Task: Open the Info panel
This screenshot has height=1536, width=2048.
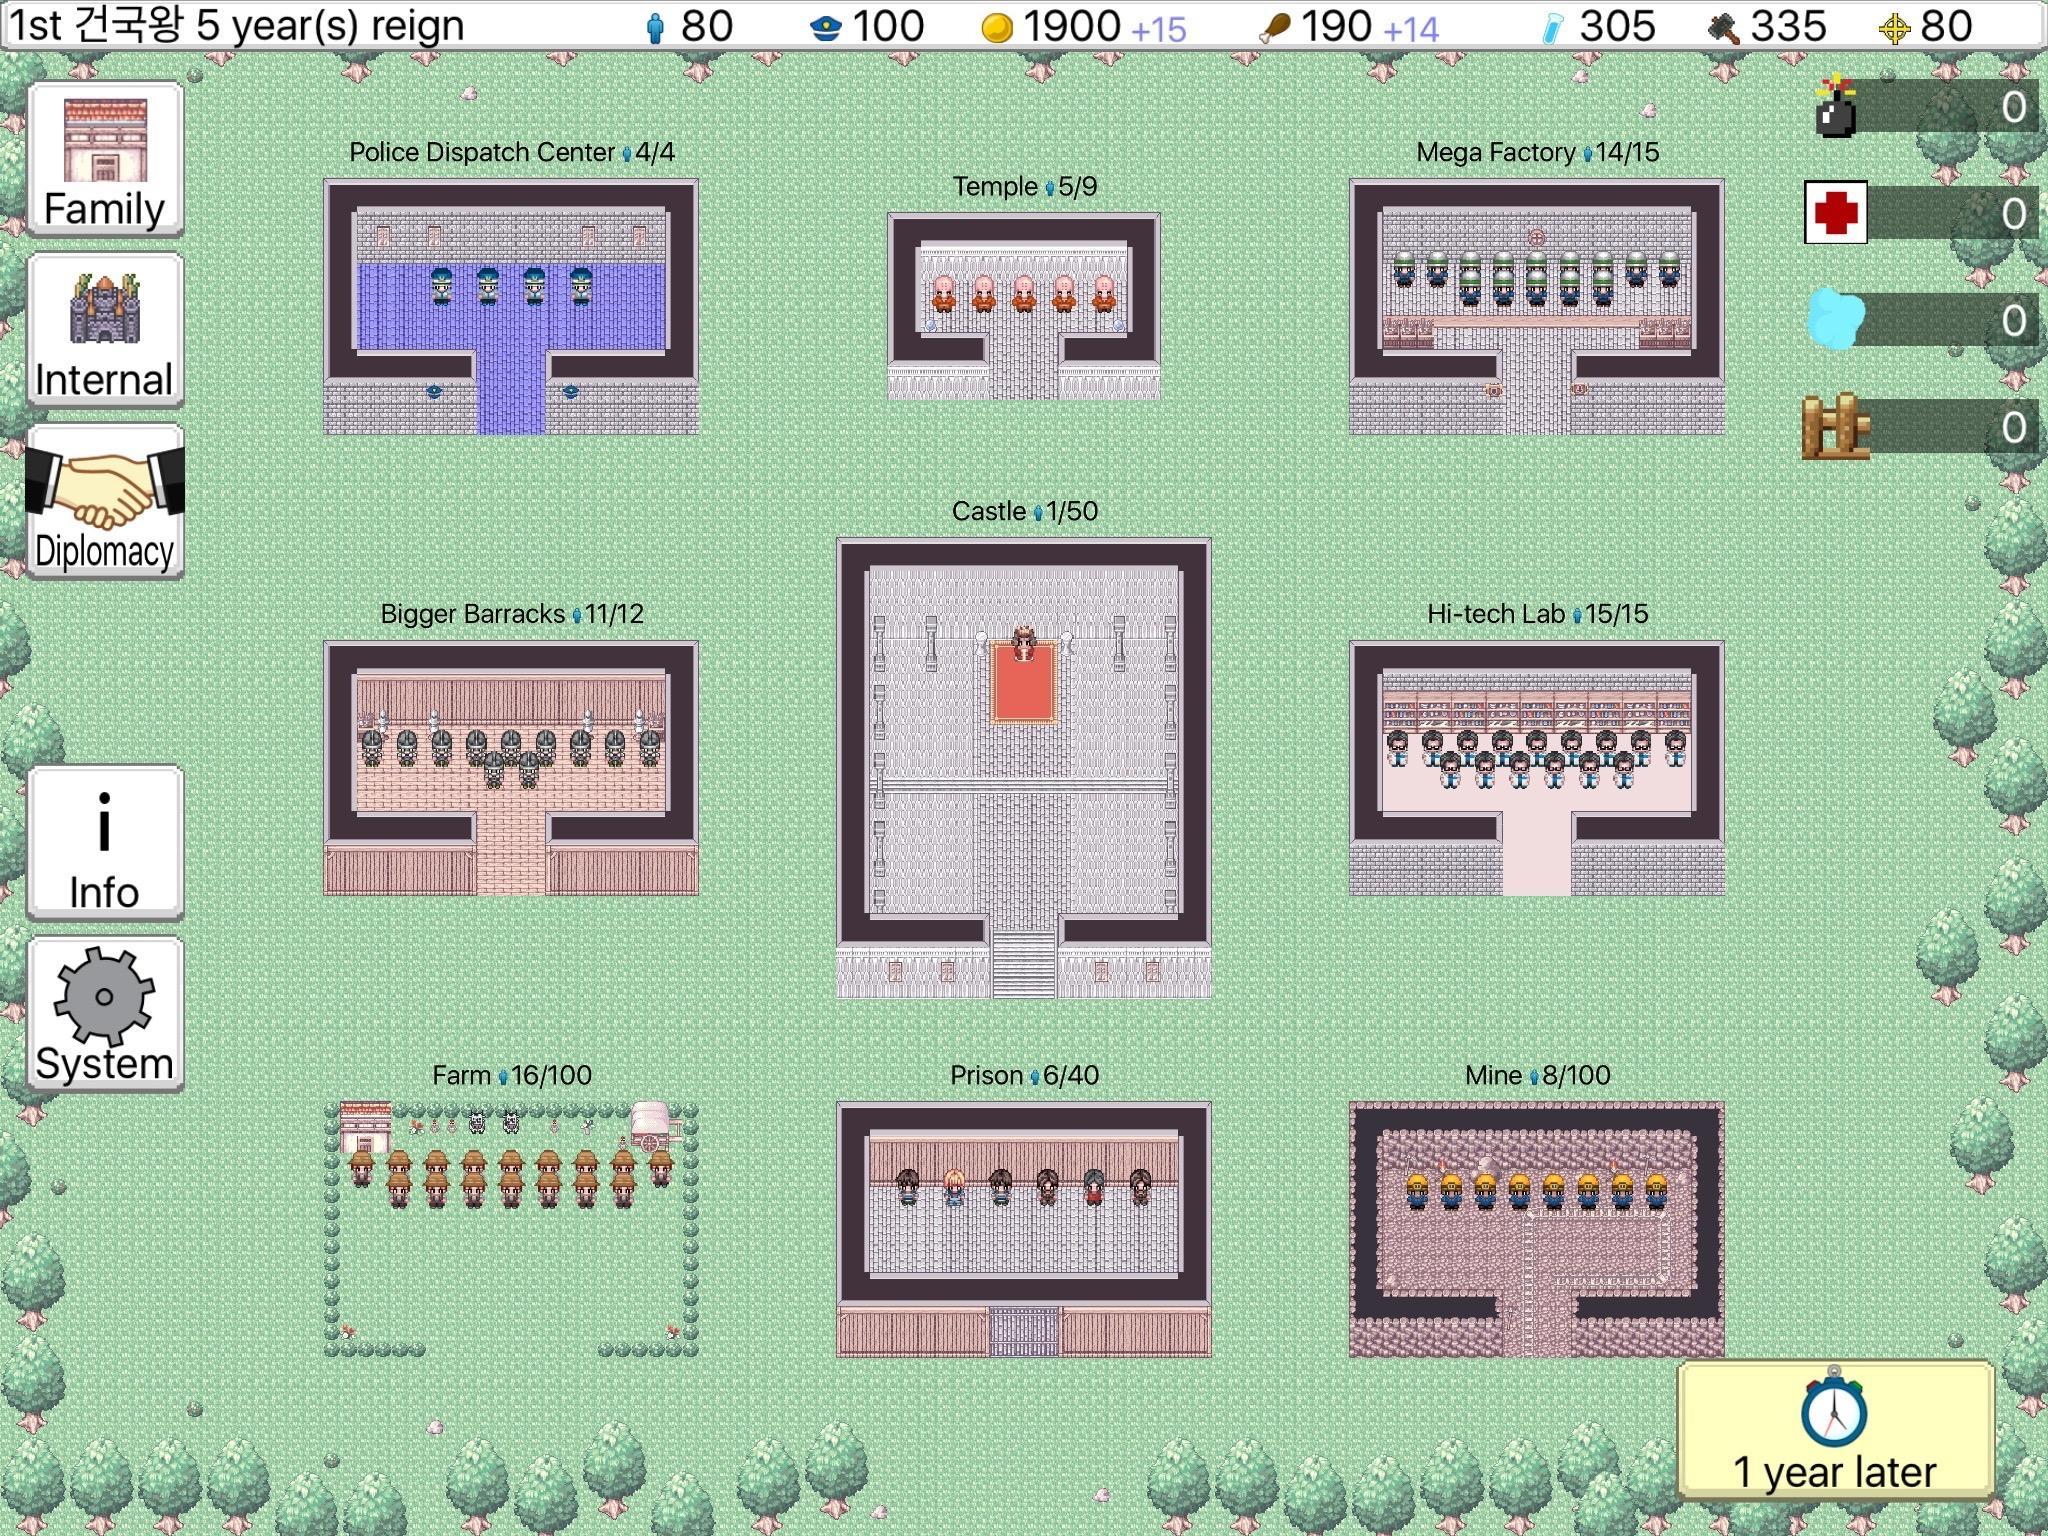Action: (104, 843)
